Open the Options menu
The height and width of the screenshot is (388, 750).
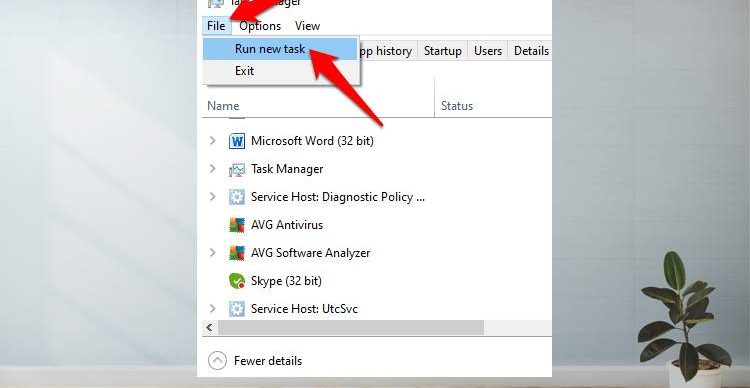260,26
